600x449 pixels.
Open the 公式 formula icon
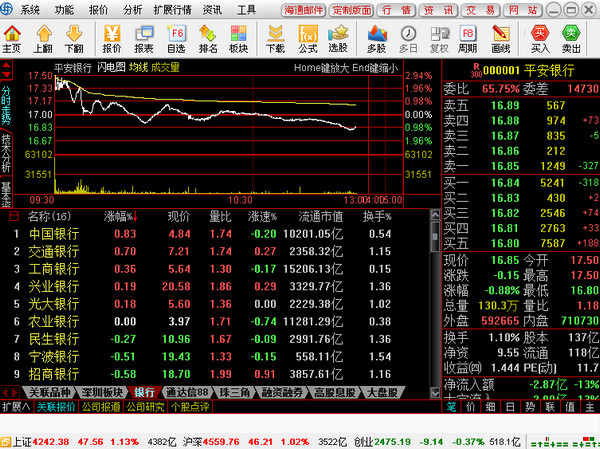(x=307, y=40)
